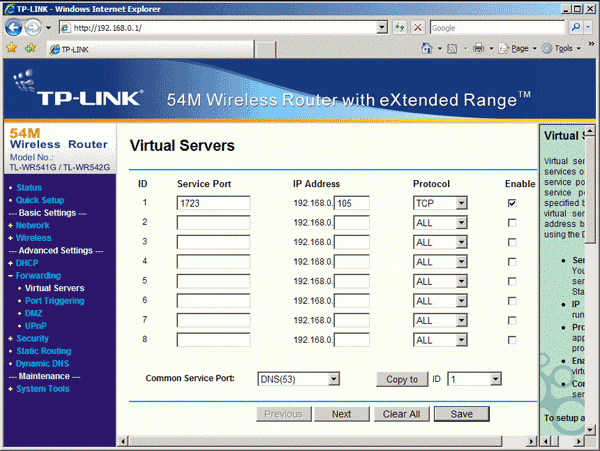600x451 pixels.
Task: Open the Page menu
Action: pos(517,49)
